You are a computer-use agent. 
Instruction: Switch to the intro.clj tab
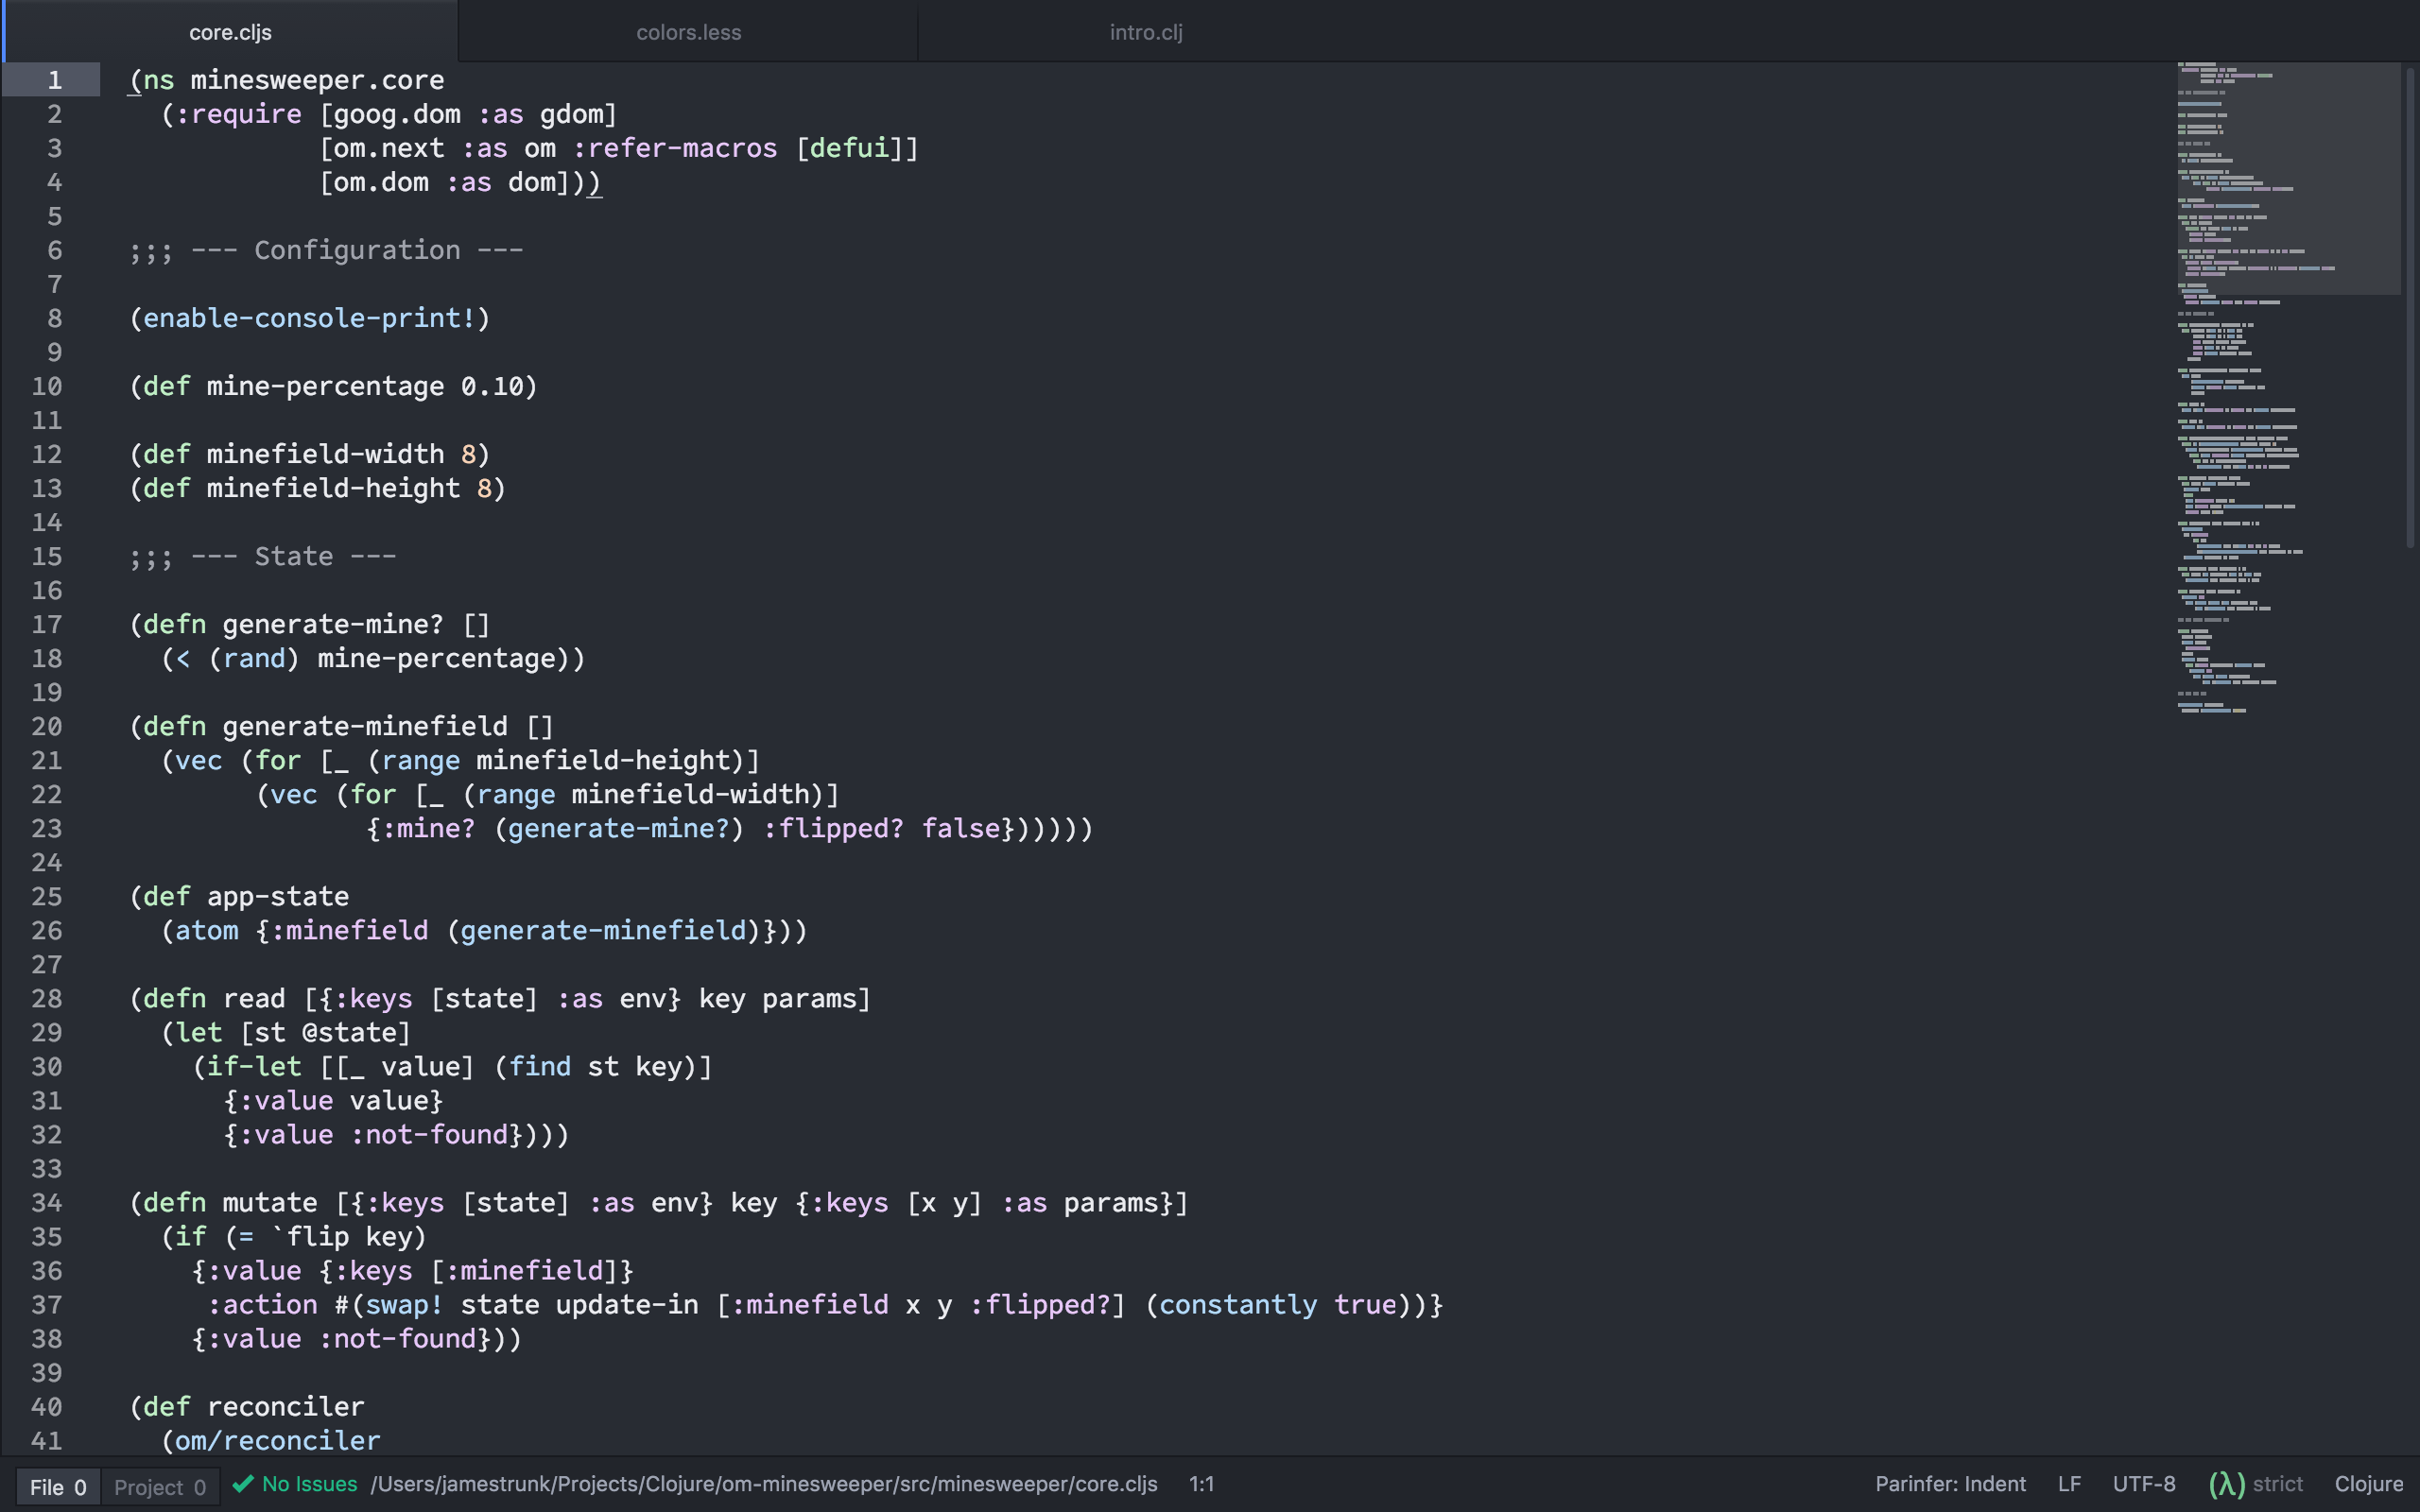(x=1146, y=32)
